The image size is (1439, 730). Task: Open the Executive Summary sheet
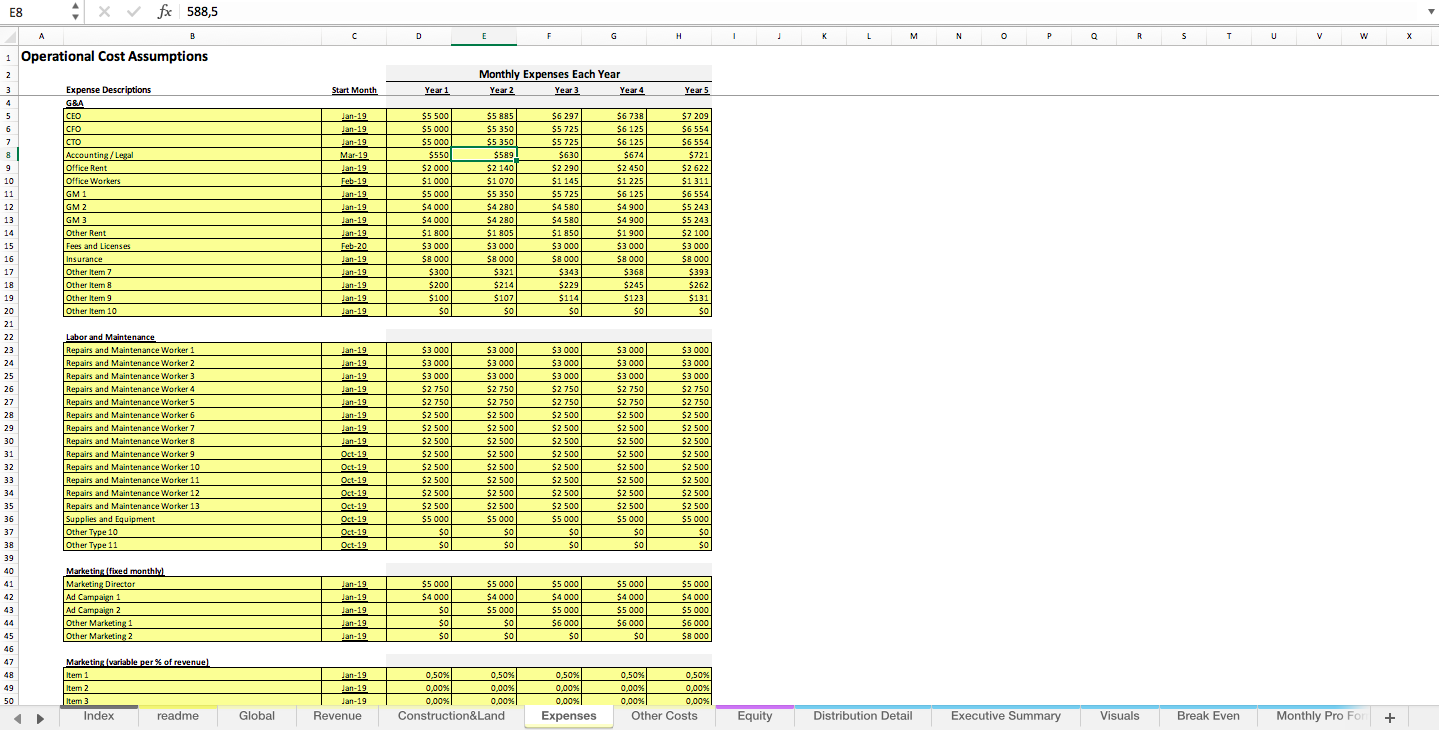click(1004, 716)
